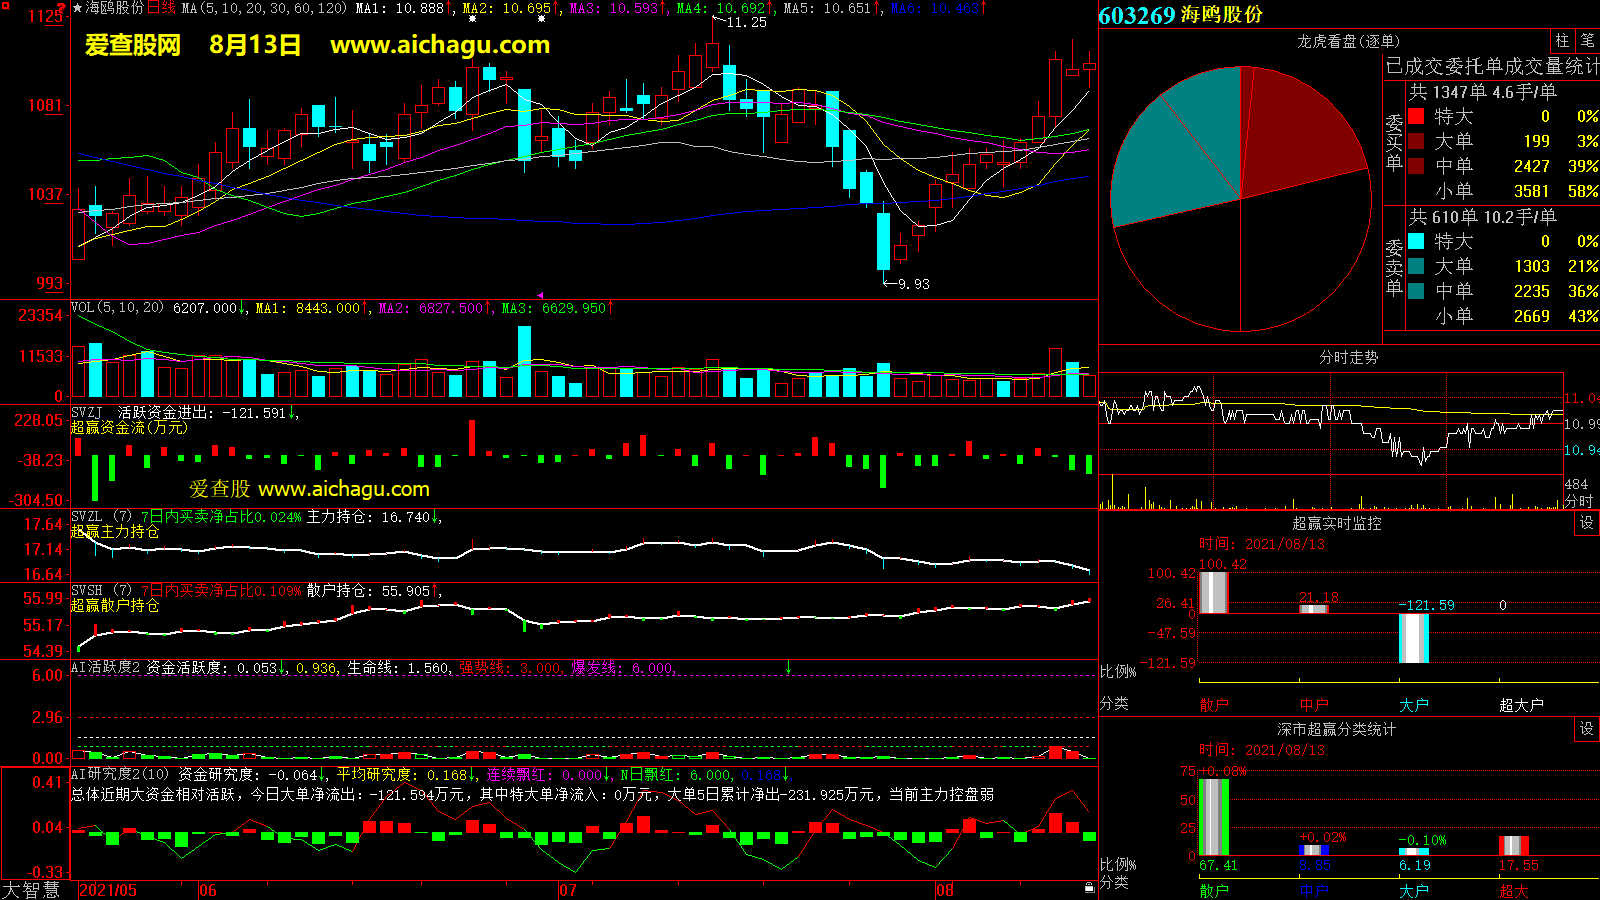This screenshot has height=900, width=1600.
Task: Click the 分时走势 panel title
Action: (1348, 357)
